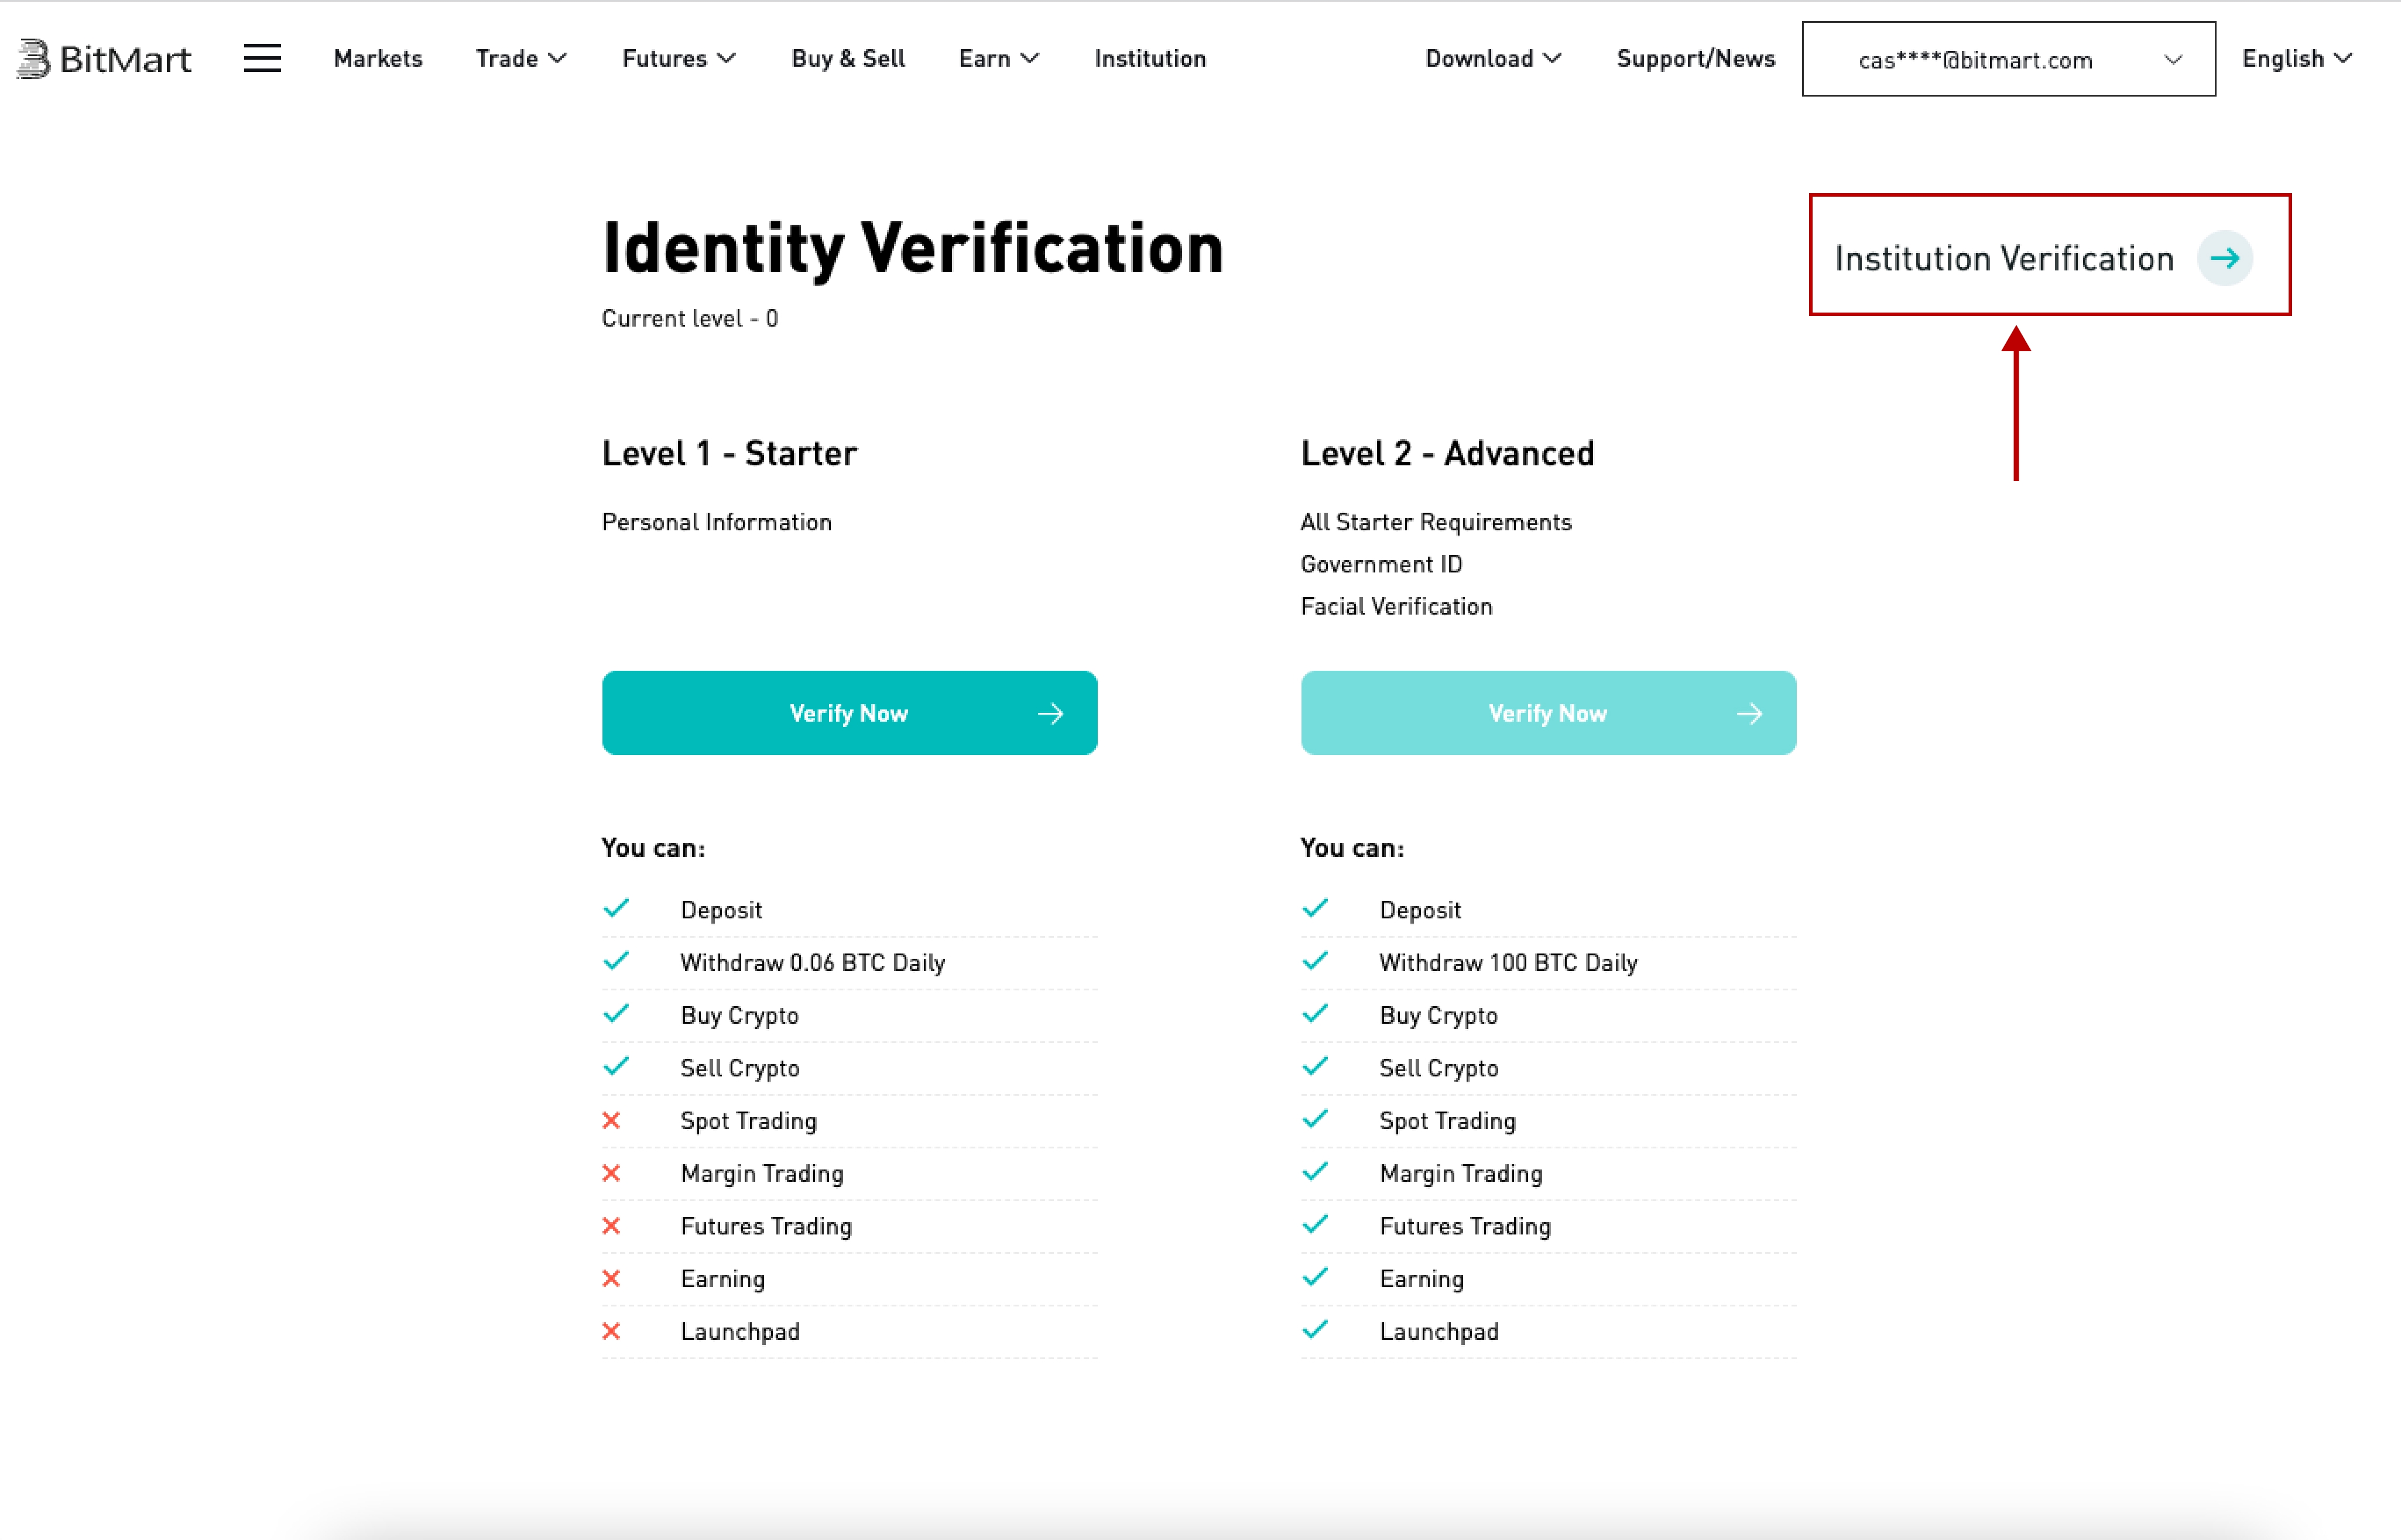Open the Institution menu item
Viewport: 2401px width, 1540px height.
tap(1150, 59)
